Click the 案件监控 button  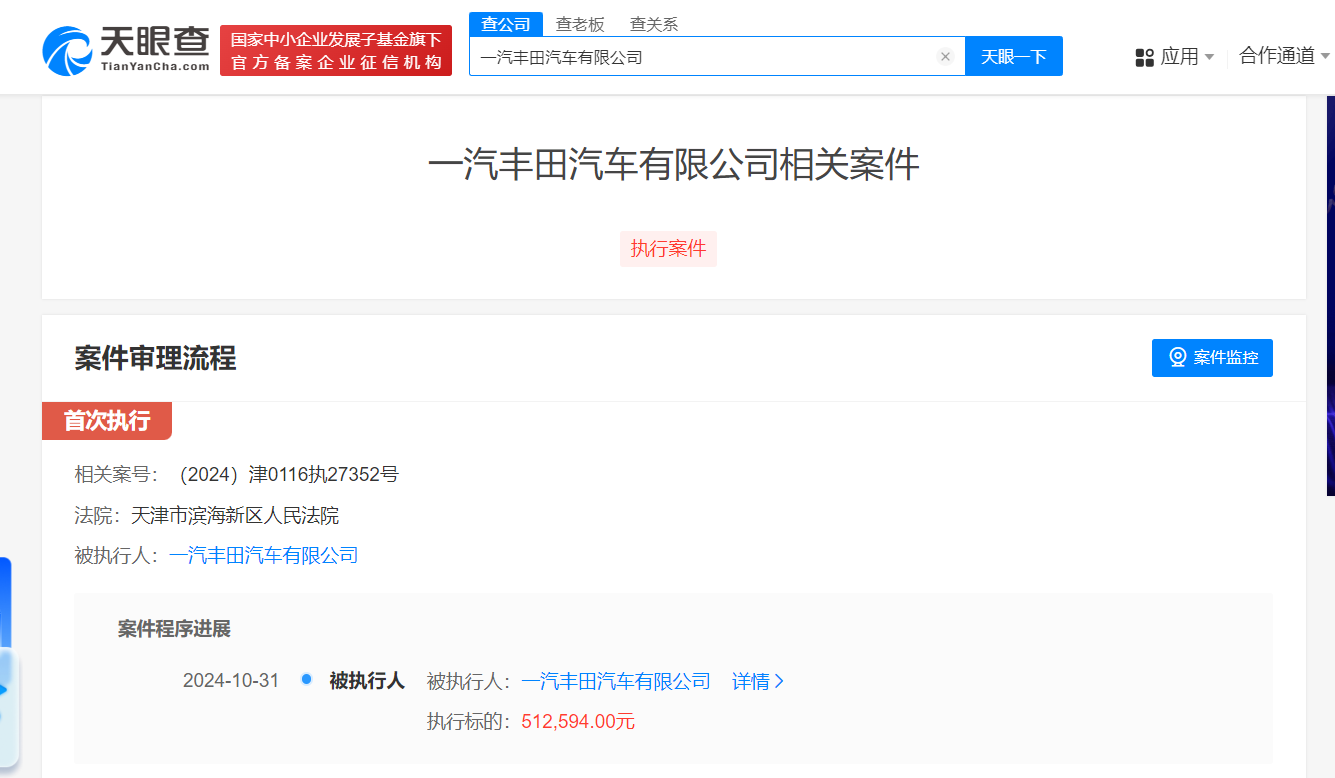tap(1212, 358)
